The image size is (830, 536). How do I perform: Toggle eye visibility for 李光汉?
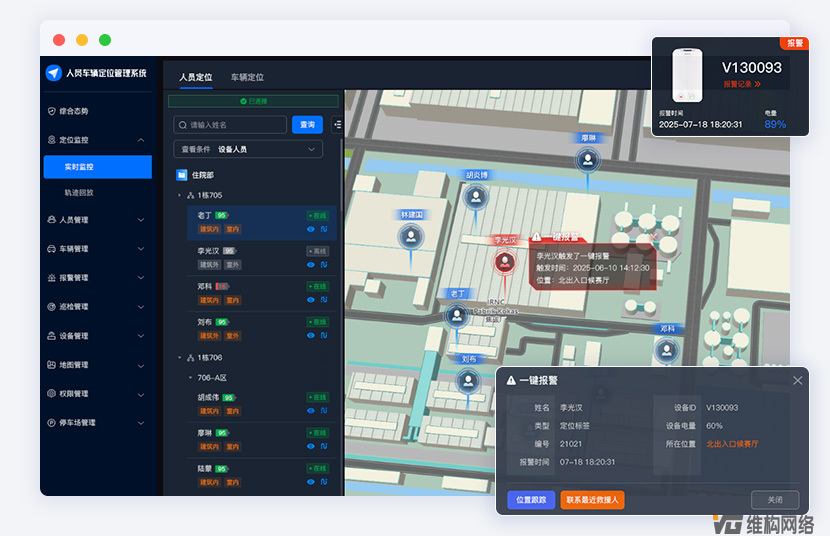[x=310, y=265]
